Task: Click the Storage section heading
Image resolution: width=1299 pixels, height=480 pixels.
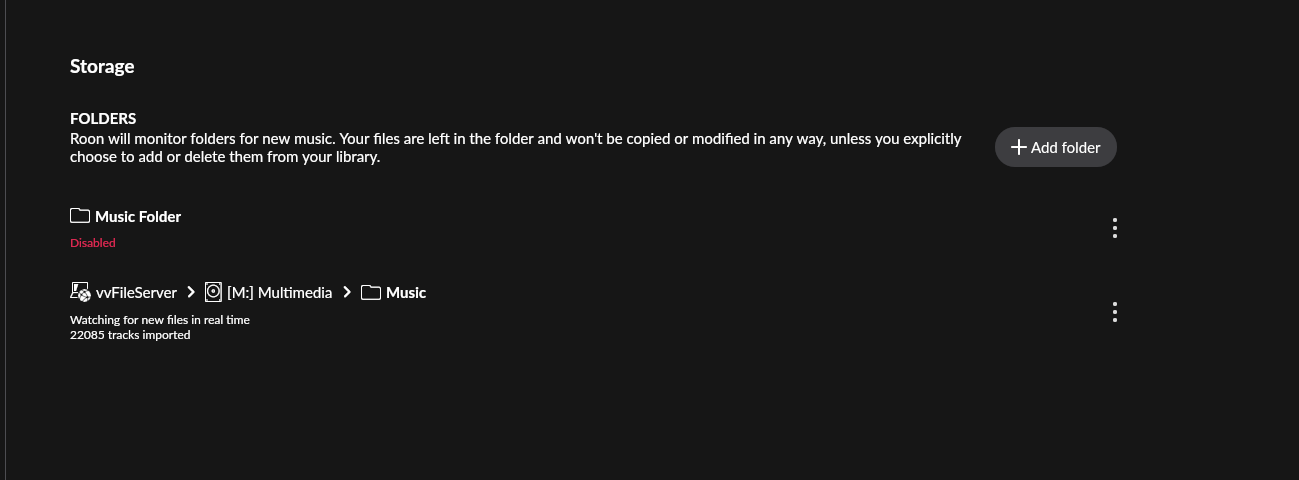Action: pyautogui.click(x=102, y=67)
